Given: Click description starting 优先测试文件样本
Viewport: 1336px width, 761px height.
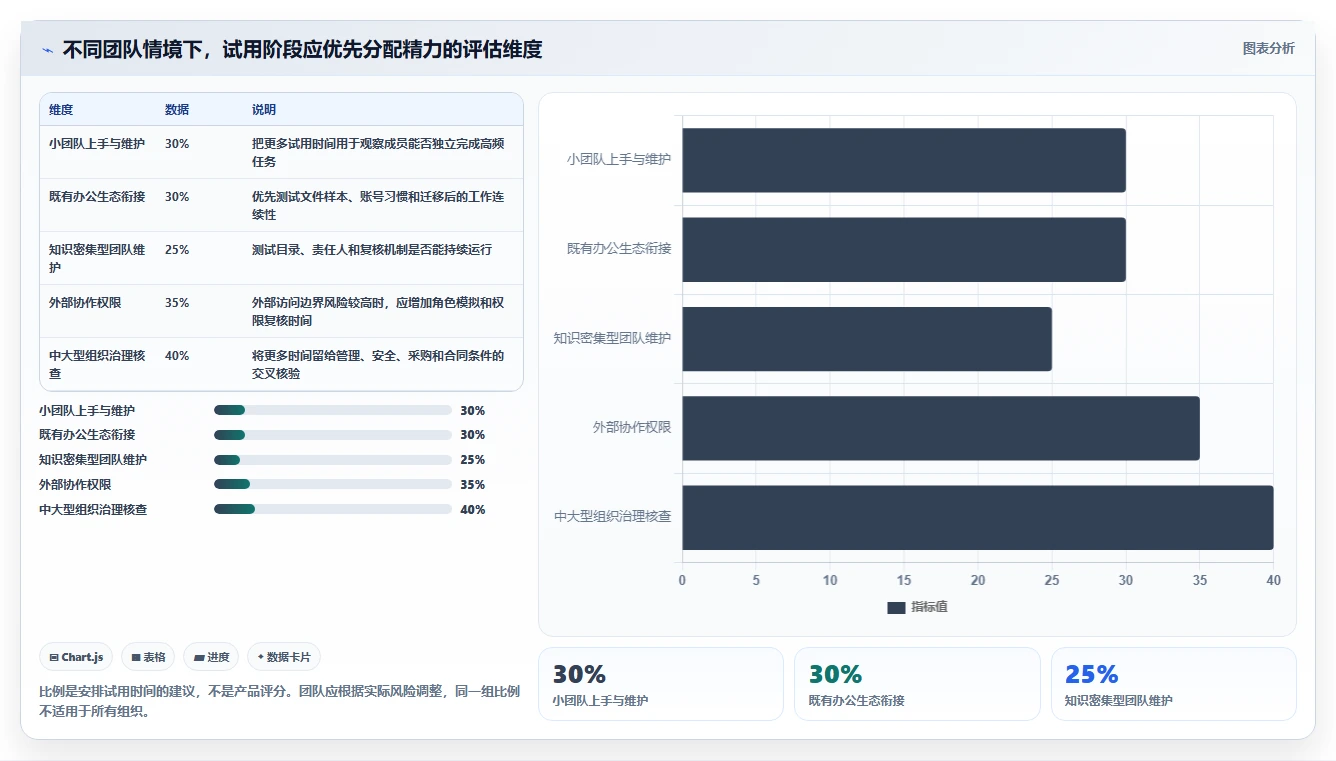Looking at the screenshot, I should pyautogui.click(x=379, y=206).
